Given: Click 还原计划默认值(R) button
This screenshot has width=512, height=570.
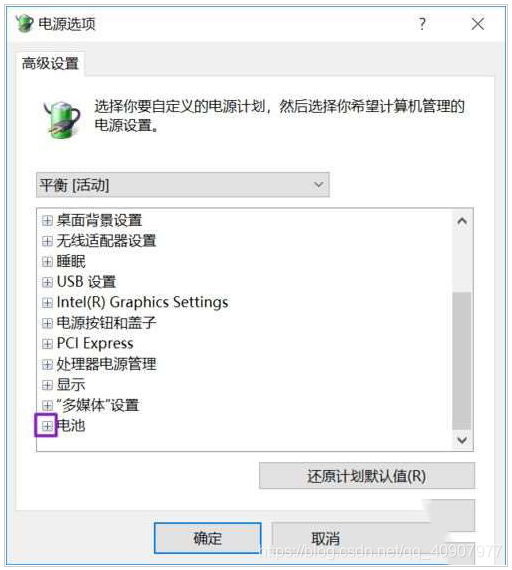Looking at the screenshot, I should point(367,476).
